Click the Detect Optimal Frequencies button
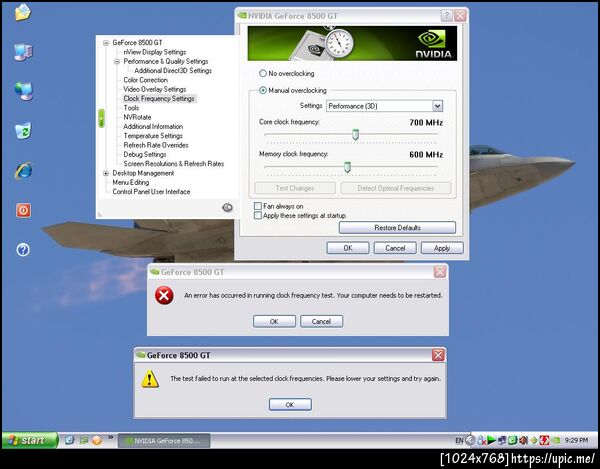The width and height of the screenshot is (600, 469). [396, 188]
